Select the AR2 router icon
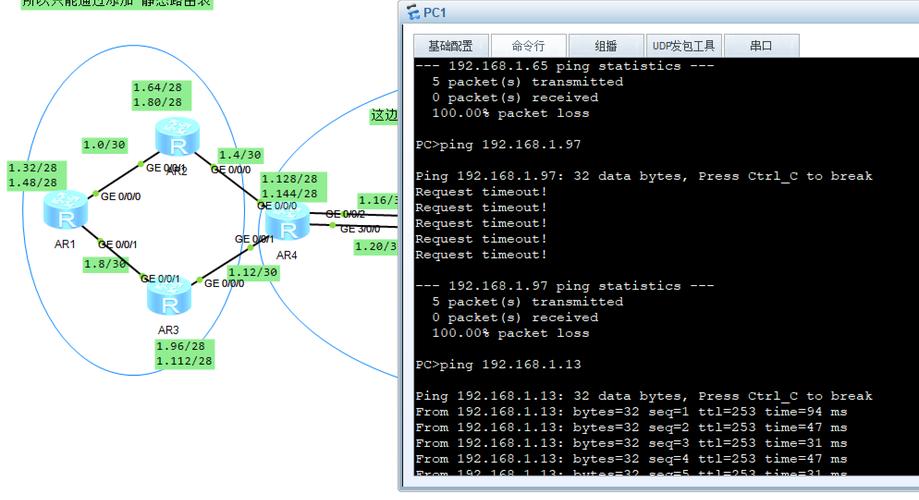The image size is (919, 500). coord(177,135)
